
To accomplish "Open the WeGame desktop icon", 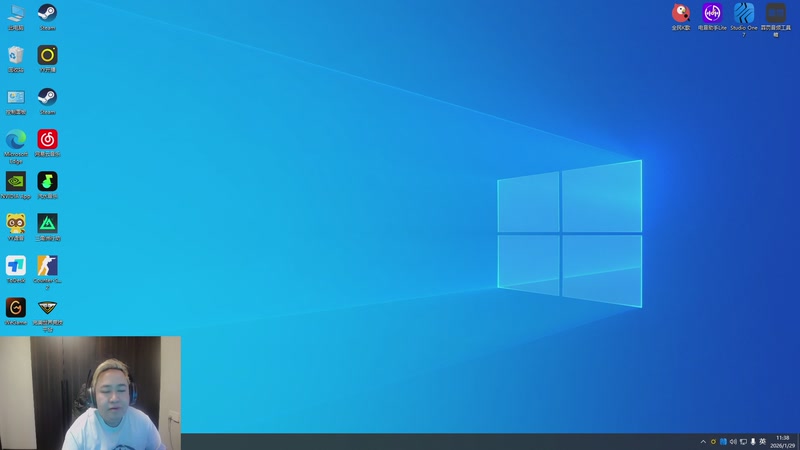I will 16,312.
